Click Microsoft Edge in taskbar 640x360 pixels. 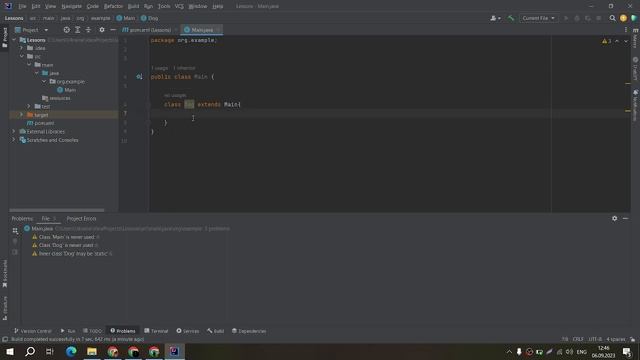71,351
